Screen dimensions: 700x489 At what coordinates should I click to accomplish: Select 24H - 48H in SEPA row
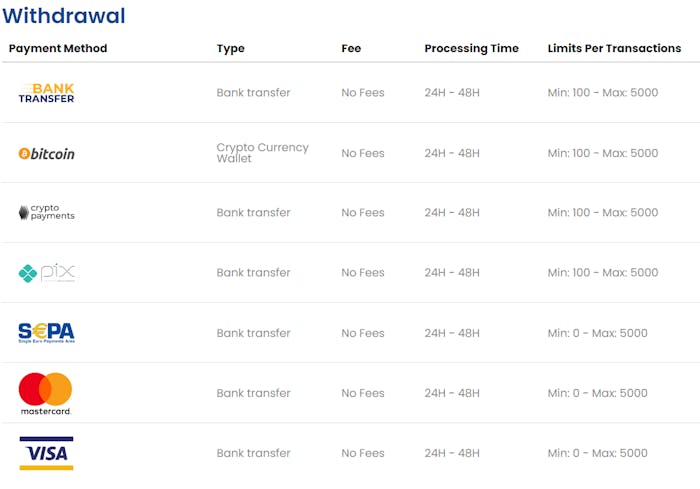(451, 333)
